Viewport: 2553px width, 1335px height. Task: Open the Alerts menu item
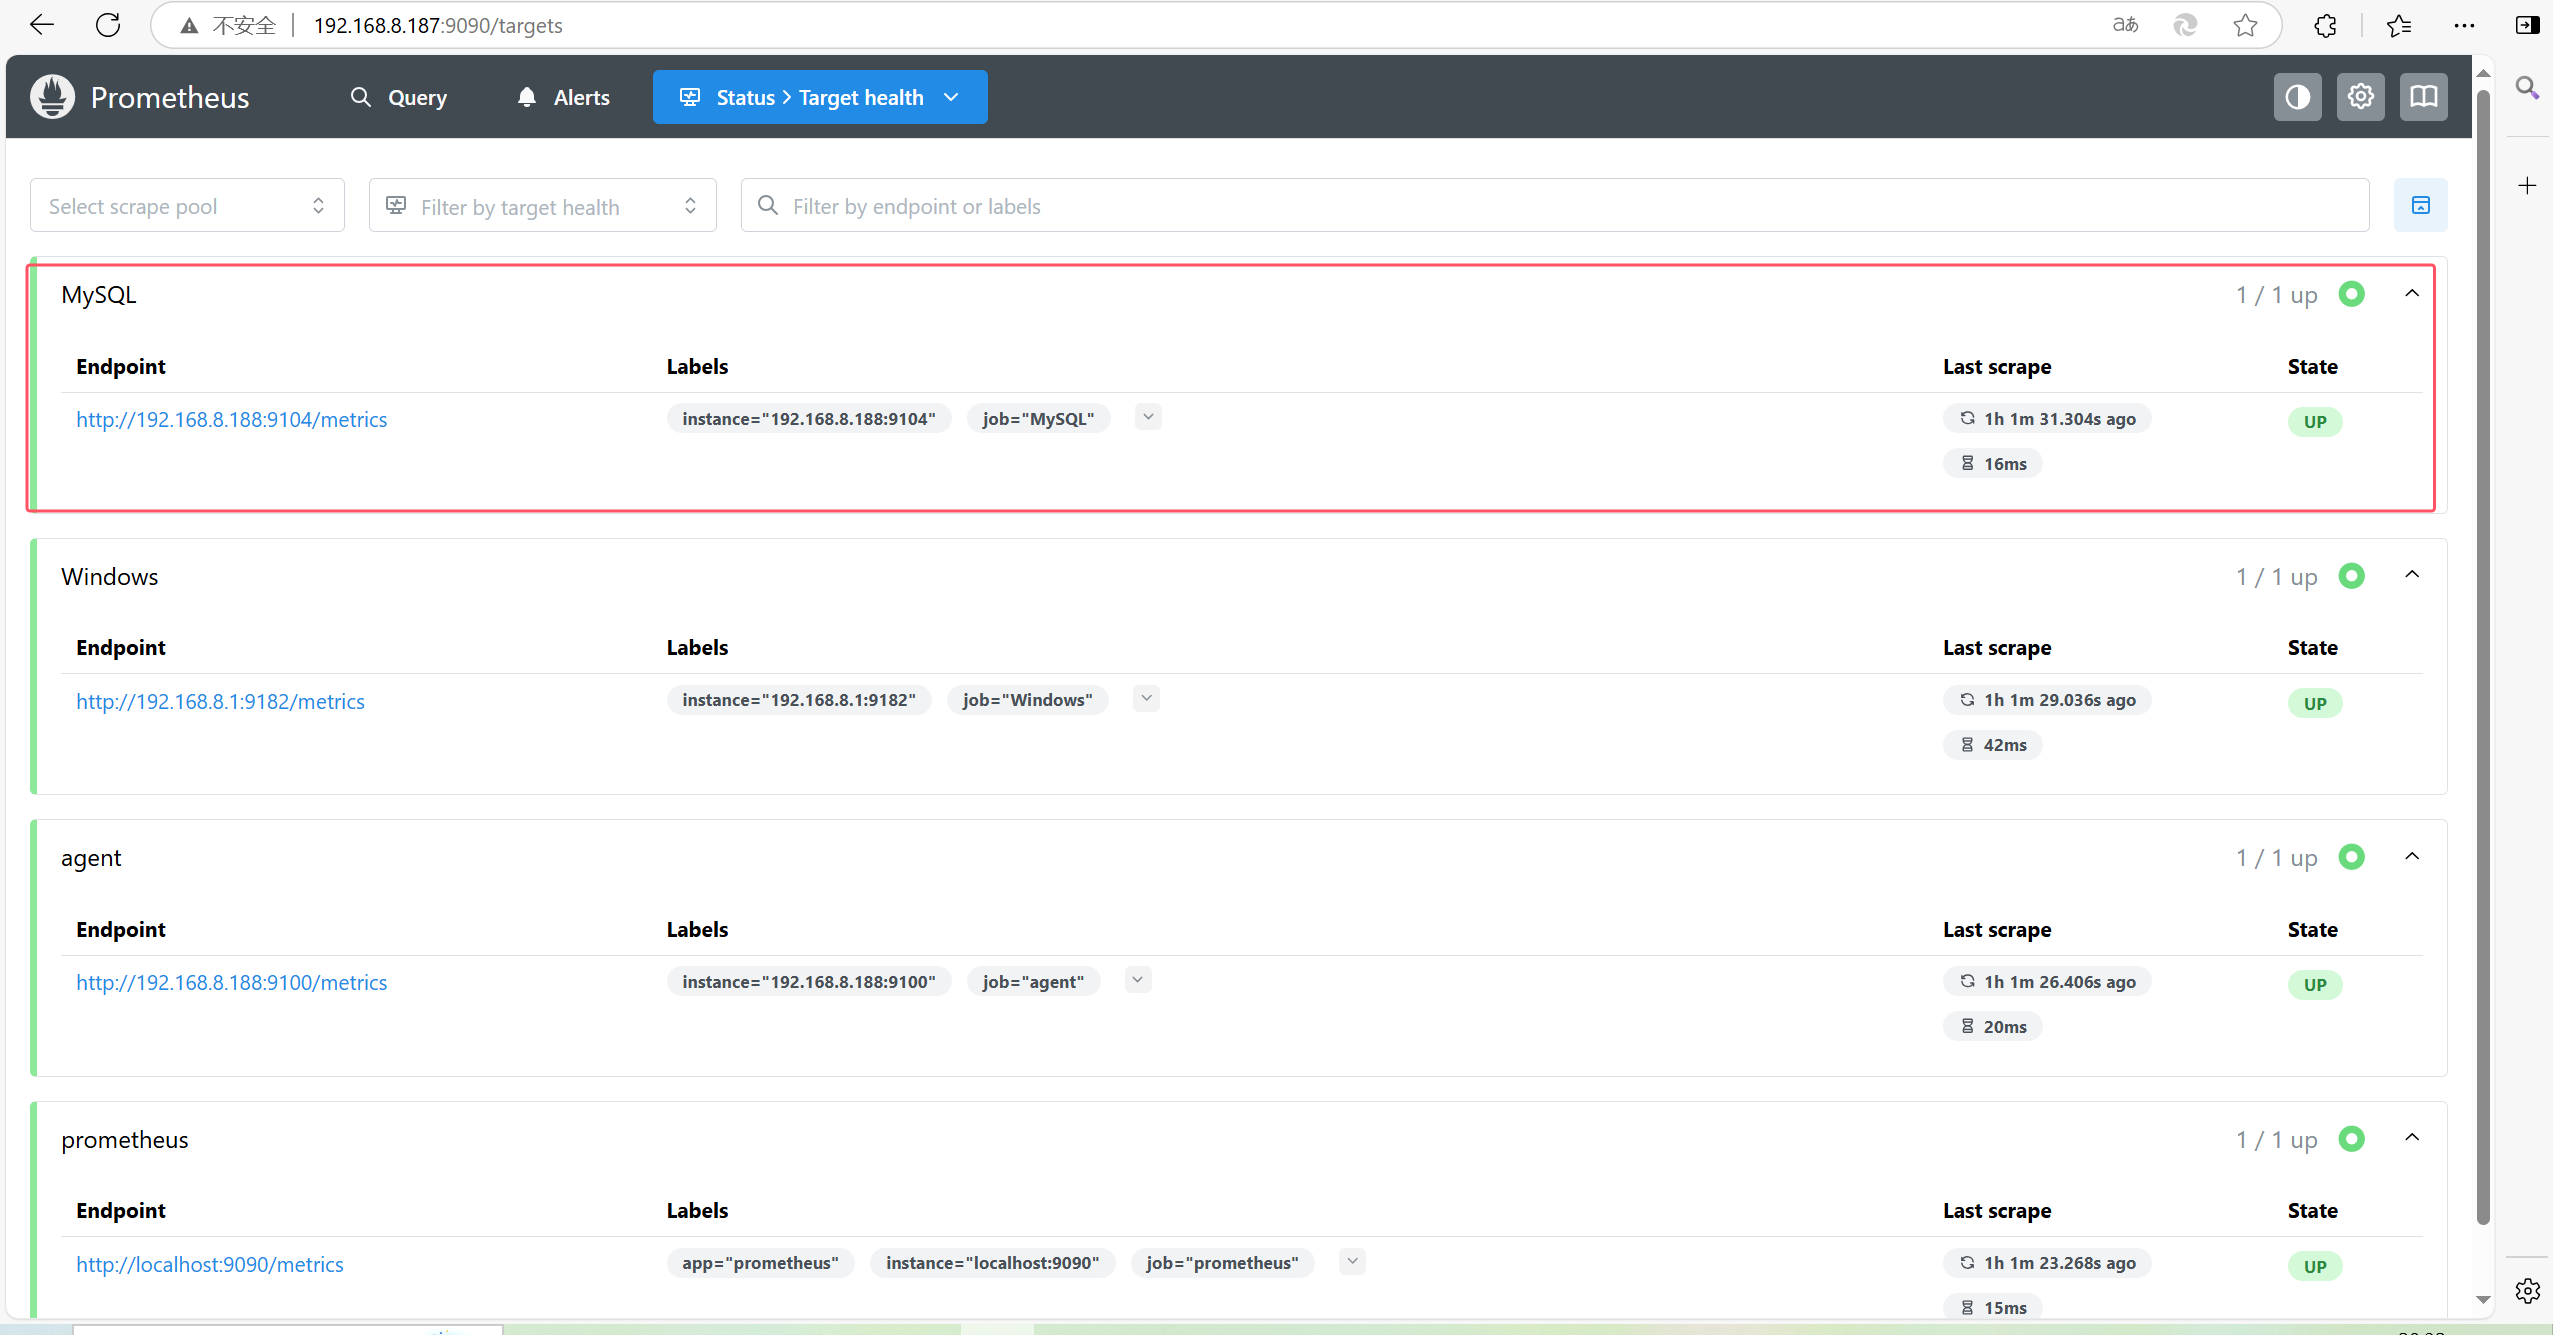coord(563,97)
